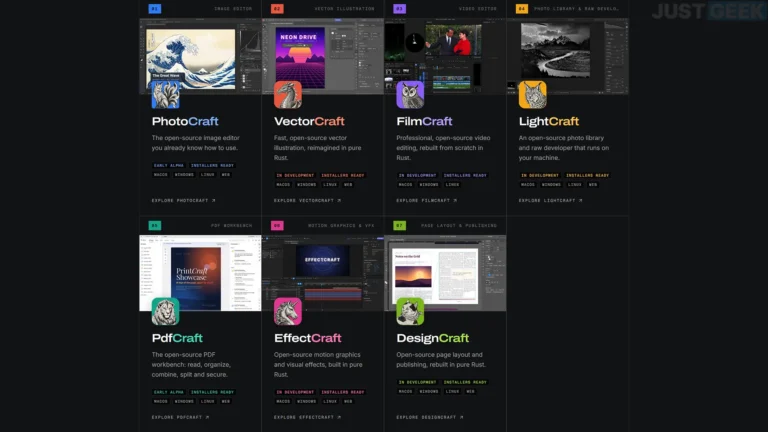The image size is (768, 432).
Task: Click PhotoCraft's macOS platform tag
Action: [161, 175]
